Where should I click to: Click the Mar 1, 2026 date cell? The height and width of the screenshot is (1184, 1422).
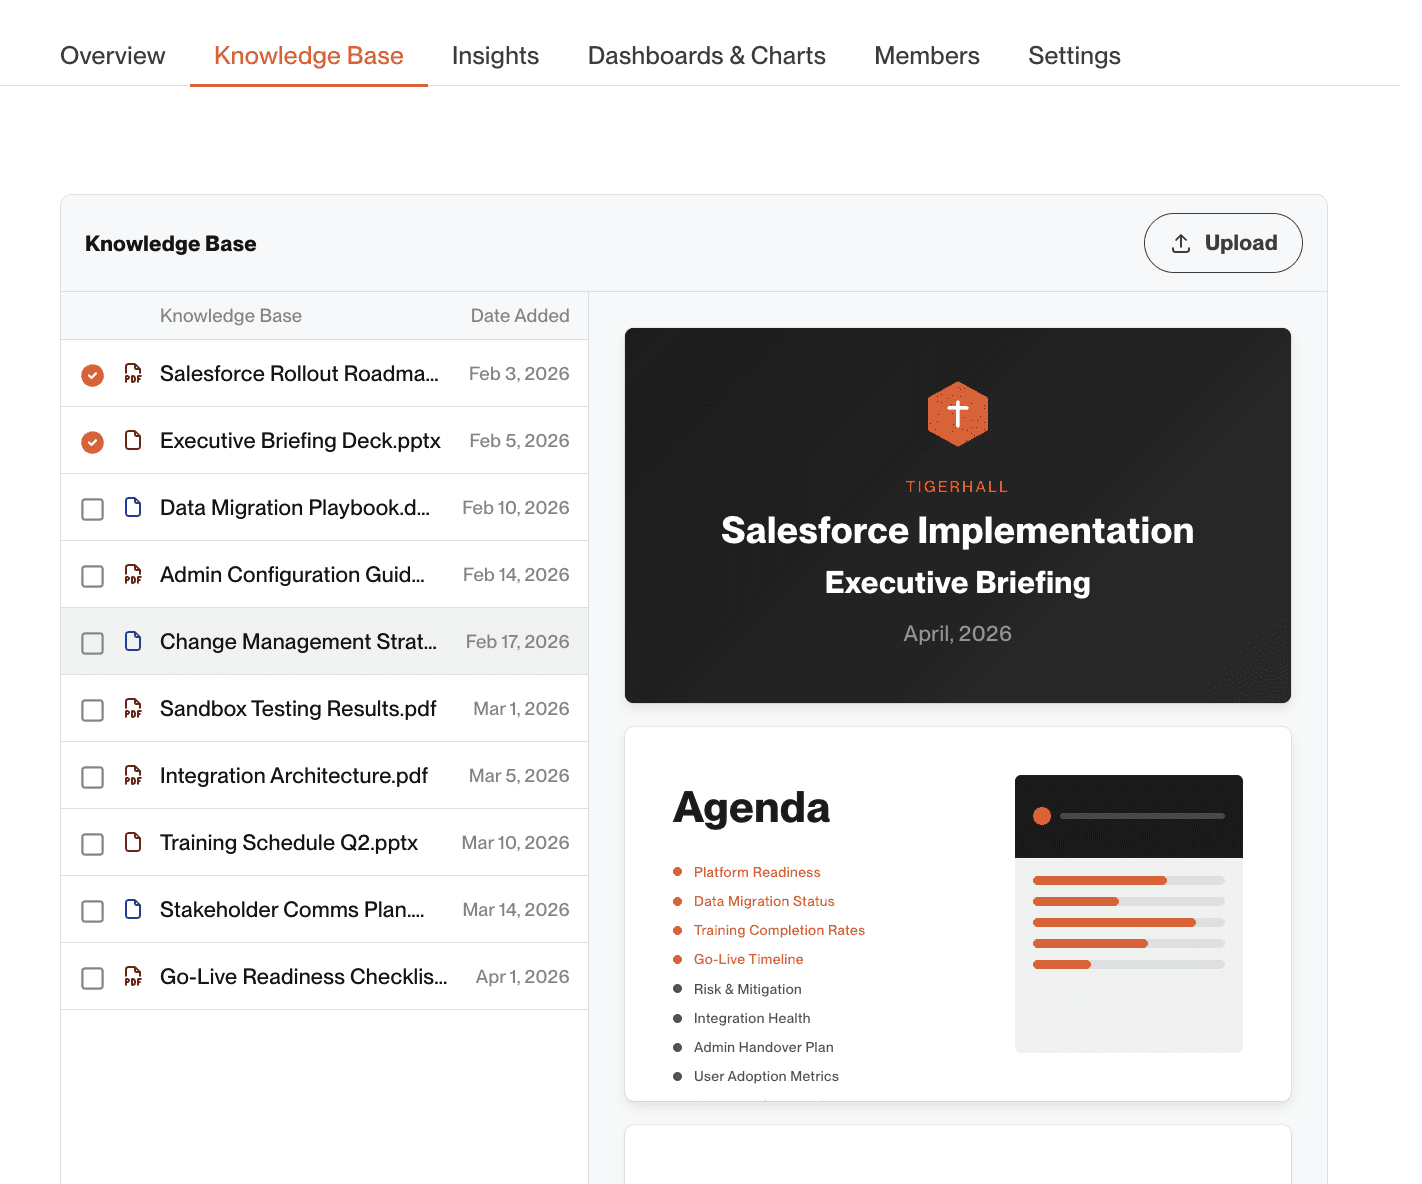pos(521,709)
